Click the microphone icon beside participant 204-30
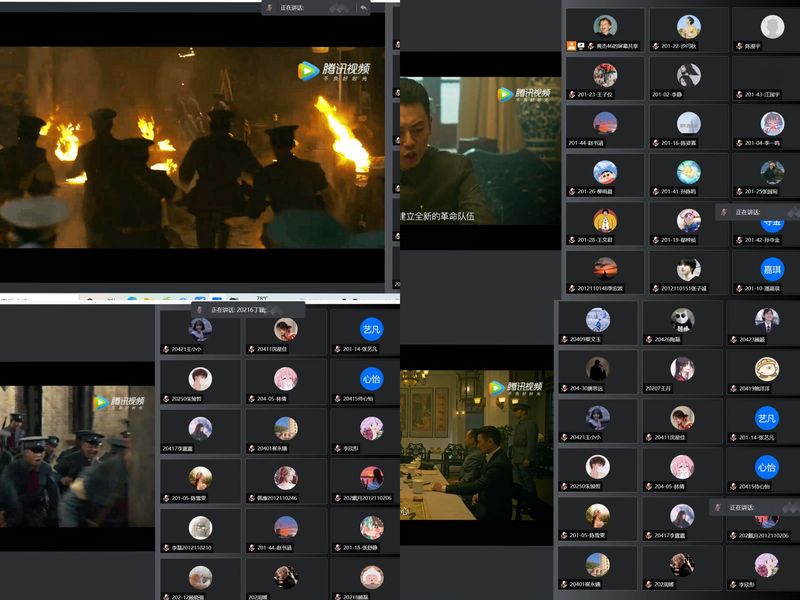This screenshot has height=600, width=800. click(x=564, y=388)
